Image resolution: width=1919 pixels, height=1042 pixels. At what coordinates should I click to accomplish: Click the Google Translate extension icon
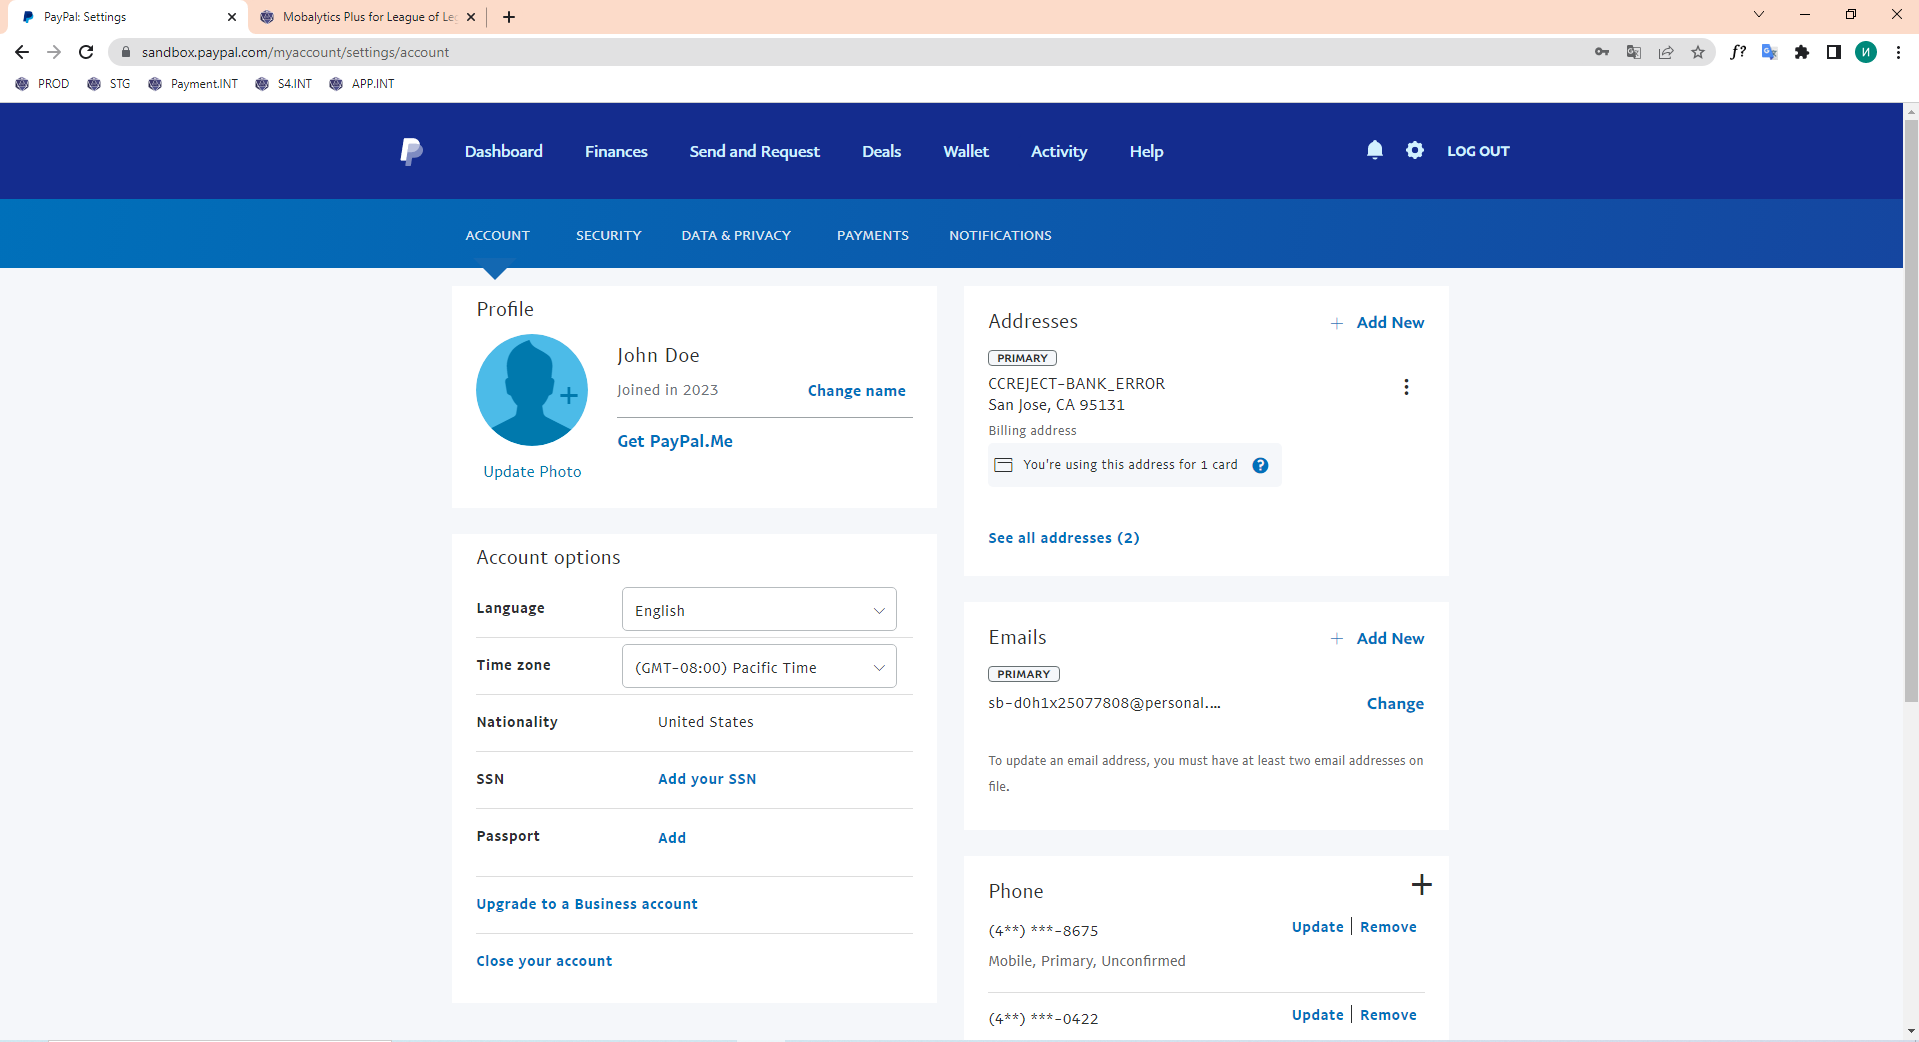(1770, 52)
